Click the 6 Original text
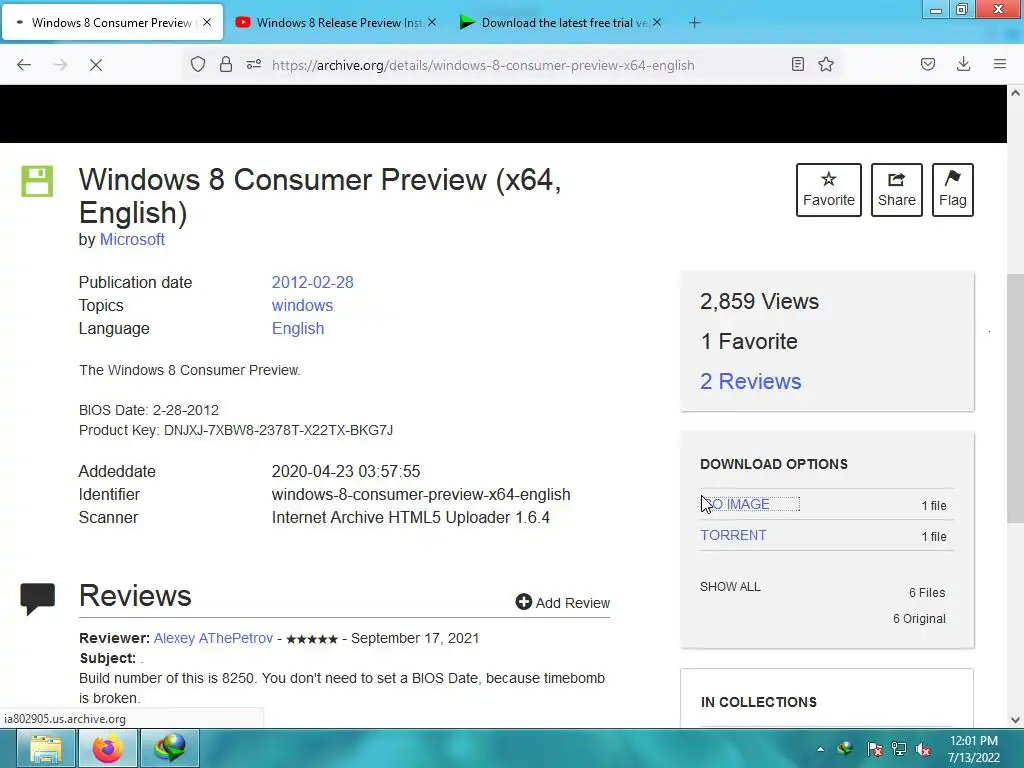 click(x=919, y=618)
